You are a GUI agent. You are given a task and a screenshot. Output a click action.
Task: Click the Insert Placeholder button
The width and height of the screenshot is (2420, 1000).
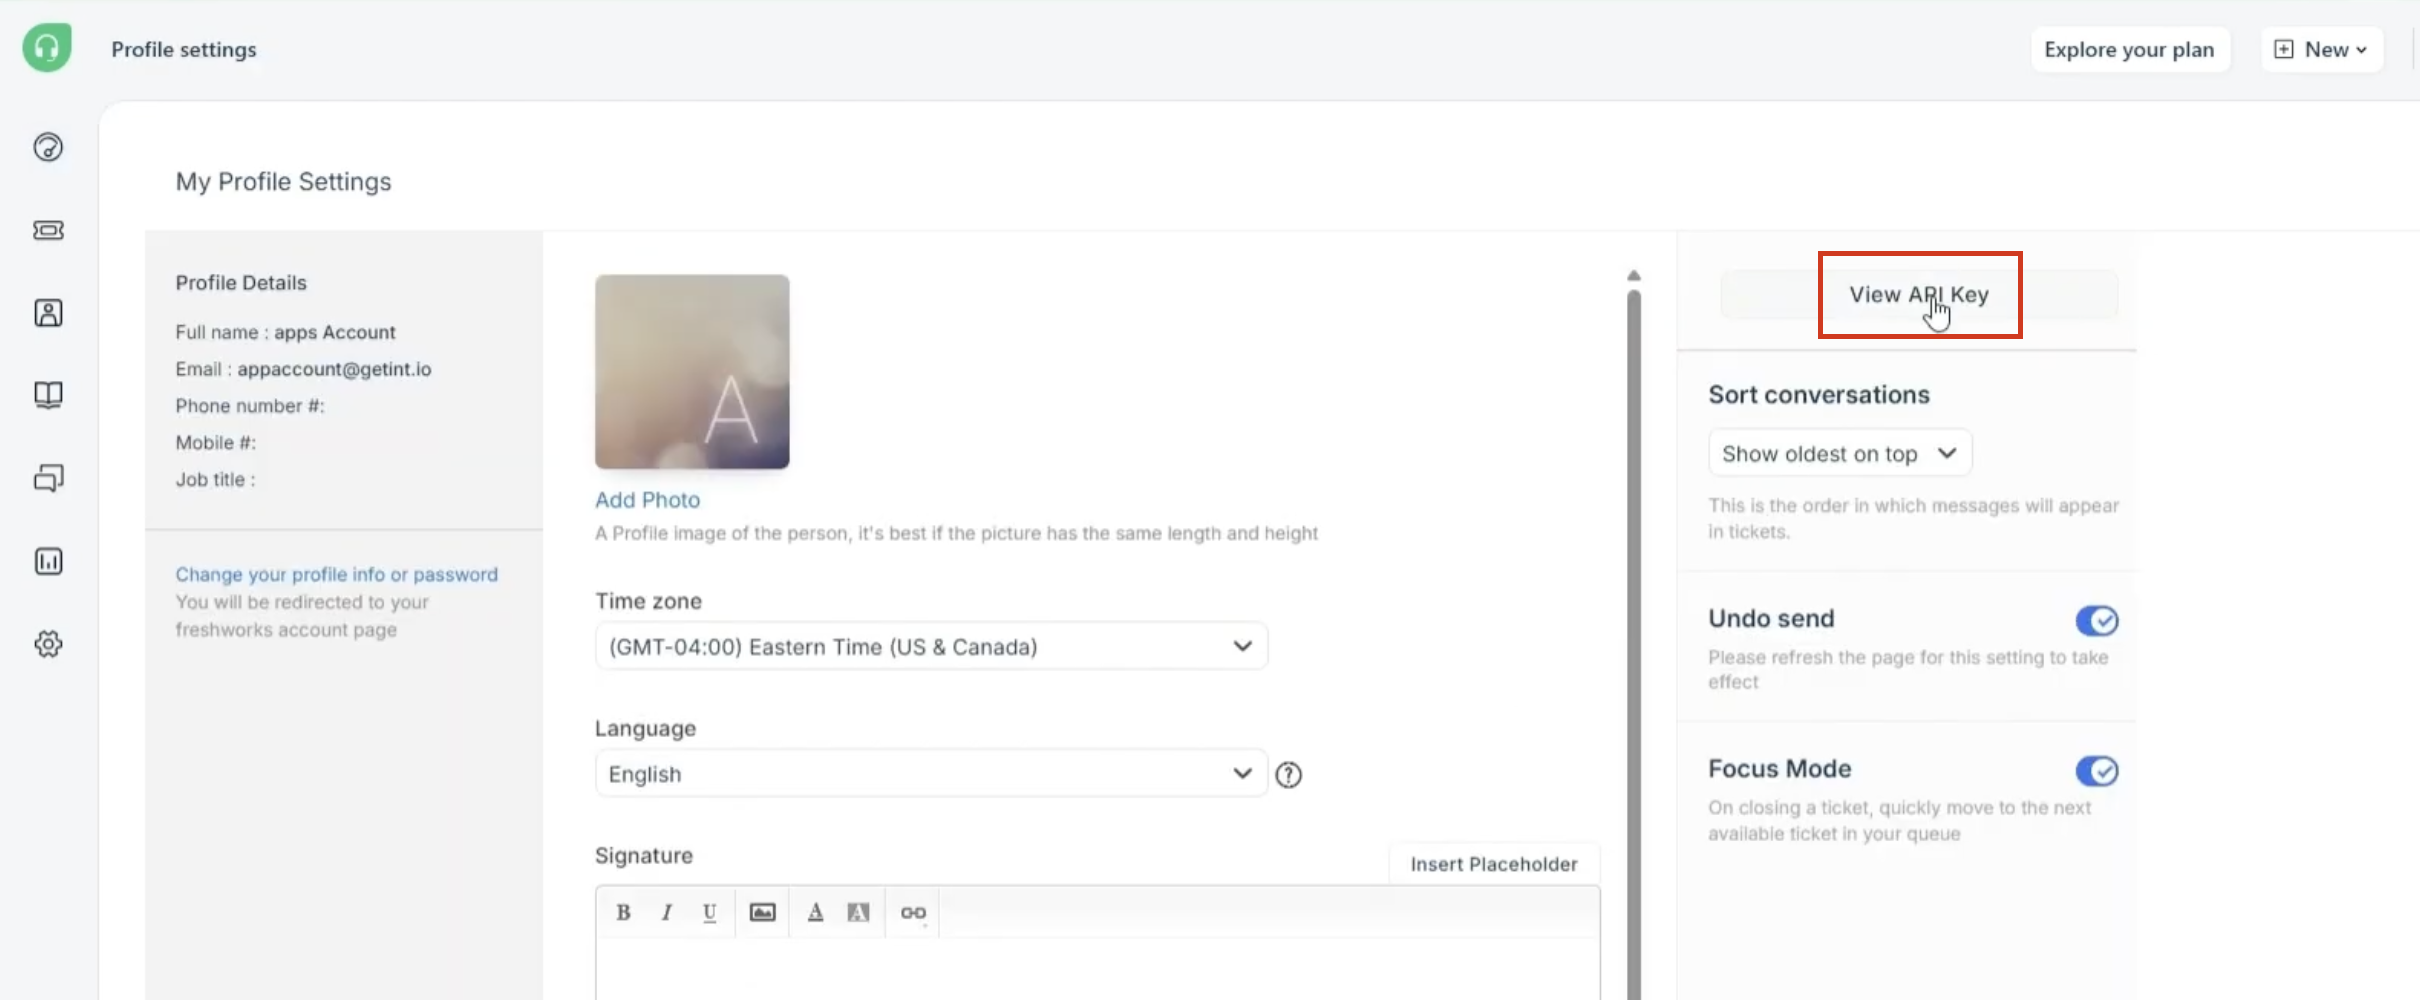point(1494,864)
